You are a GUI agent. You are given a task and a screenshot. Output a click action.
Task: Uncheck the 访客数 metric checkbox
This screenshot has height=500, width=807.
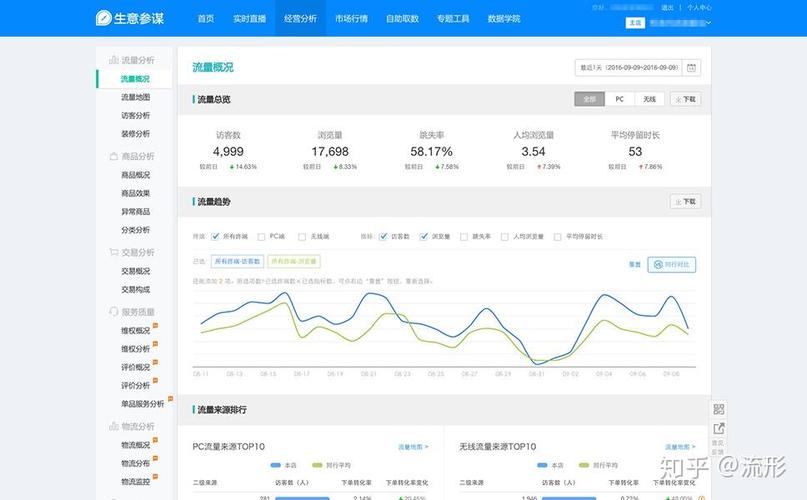click(383, 236)
